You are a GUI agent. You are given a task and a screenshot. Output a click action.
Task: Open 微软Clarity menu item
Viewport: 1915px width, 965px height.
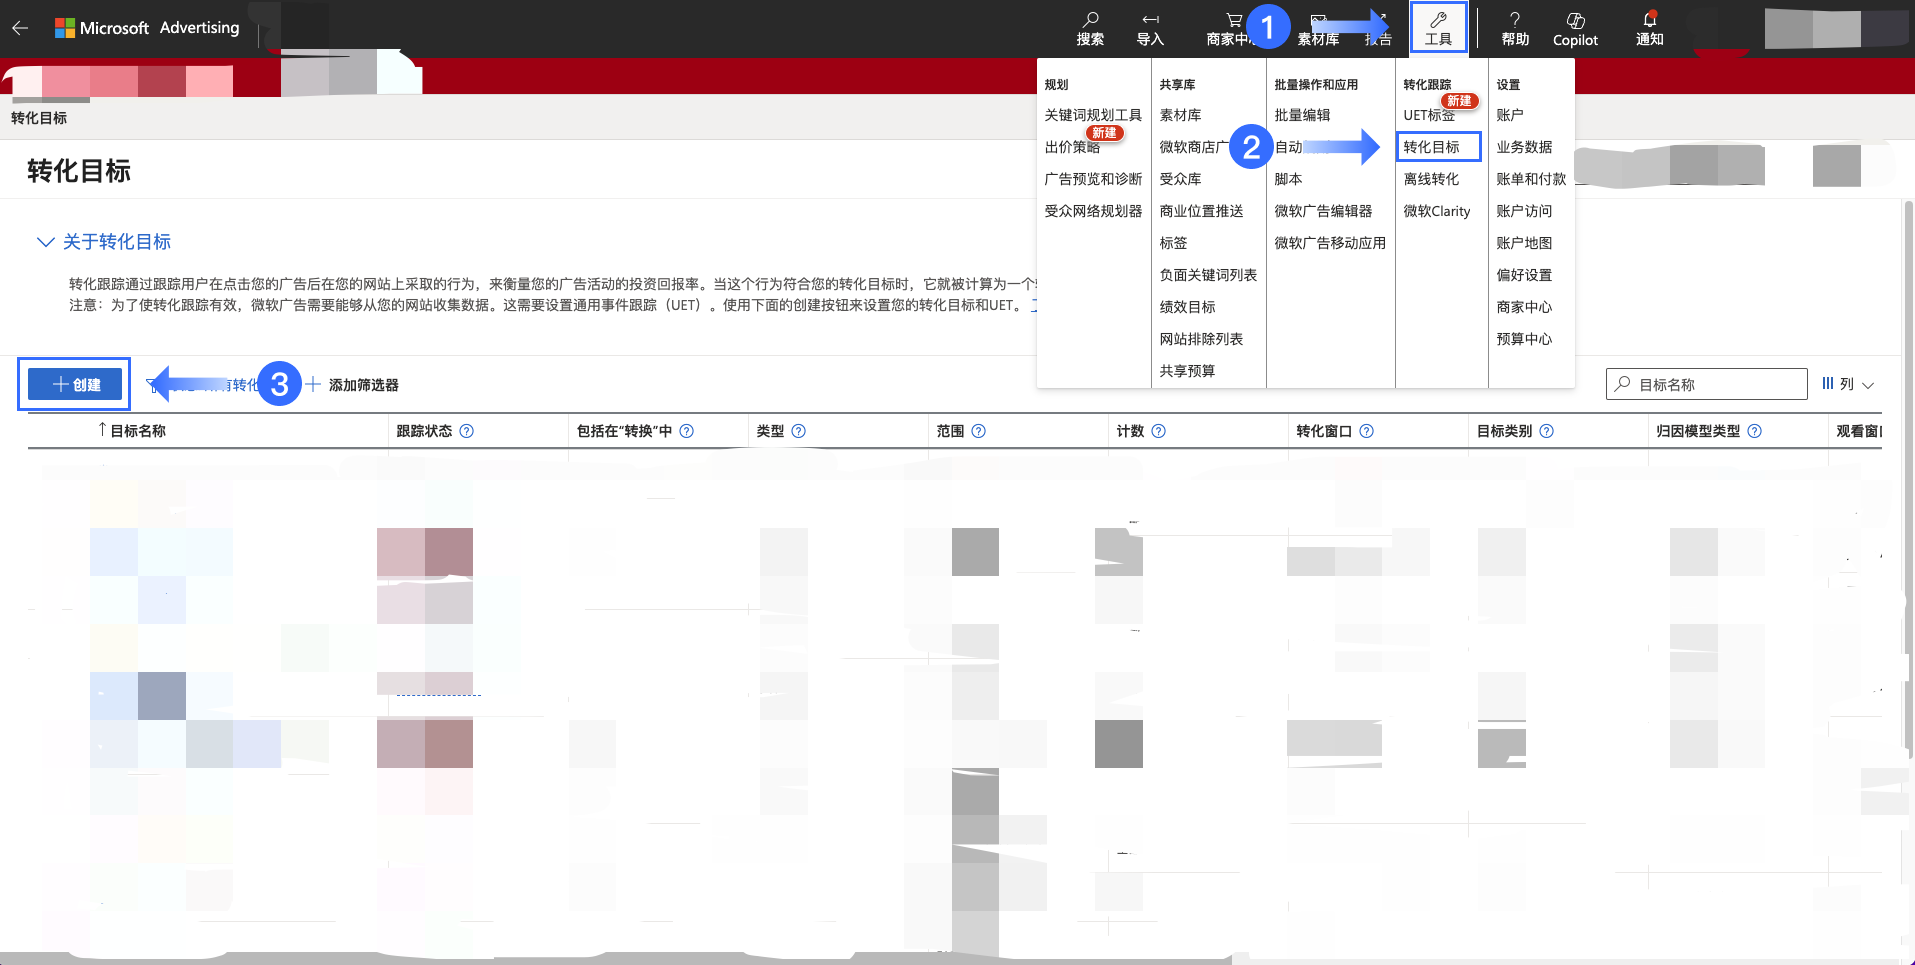[x=1437, y=211]
